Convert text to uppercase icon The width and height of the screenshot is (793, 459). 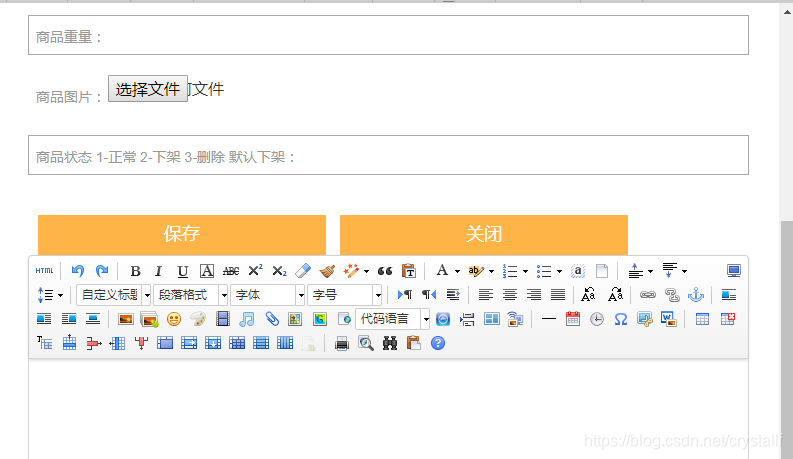[588, 295]
